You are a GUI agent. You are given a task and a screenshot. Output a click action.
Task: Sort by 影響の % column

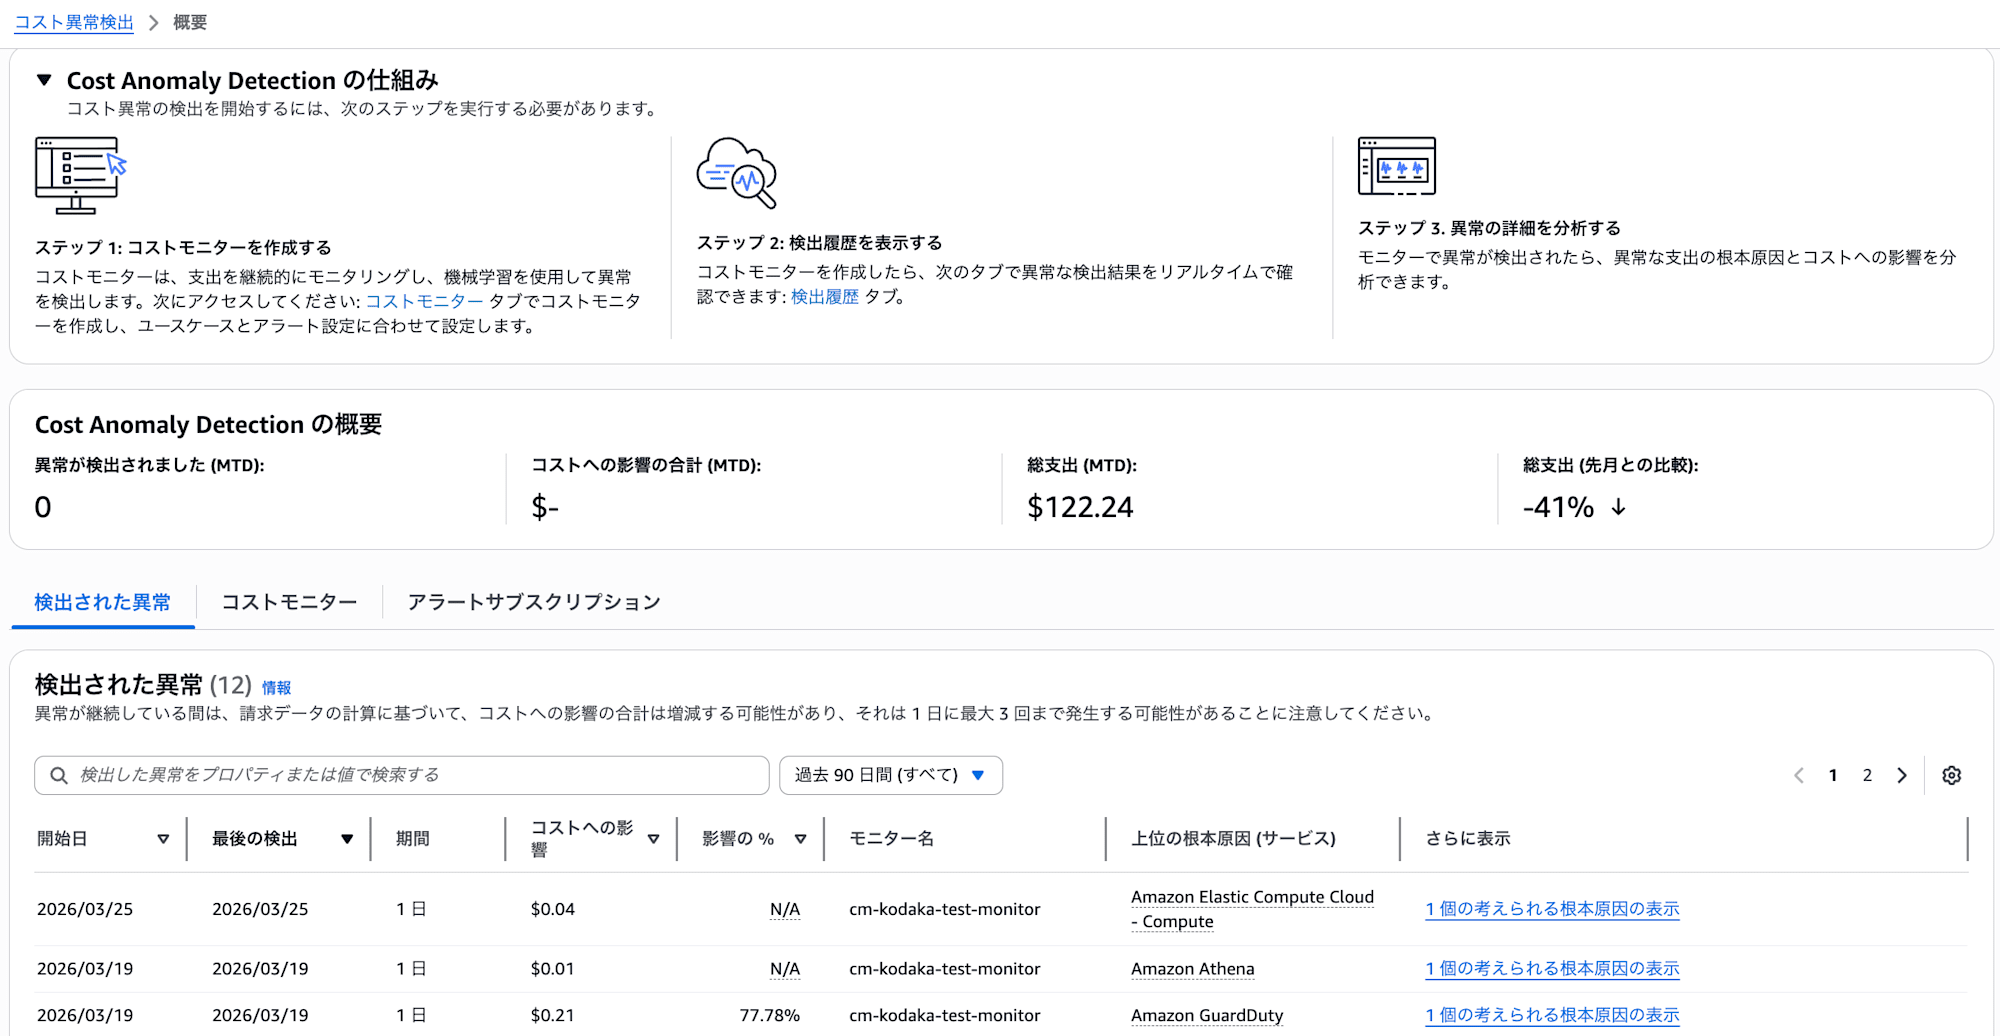[x=800, y=839]
